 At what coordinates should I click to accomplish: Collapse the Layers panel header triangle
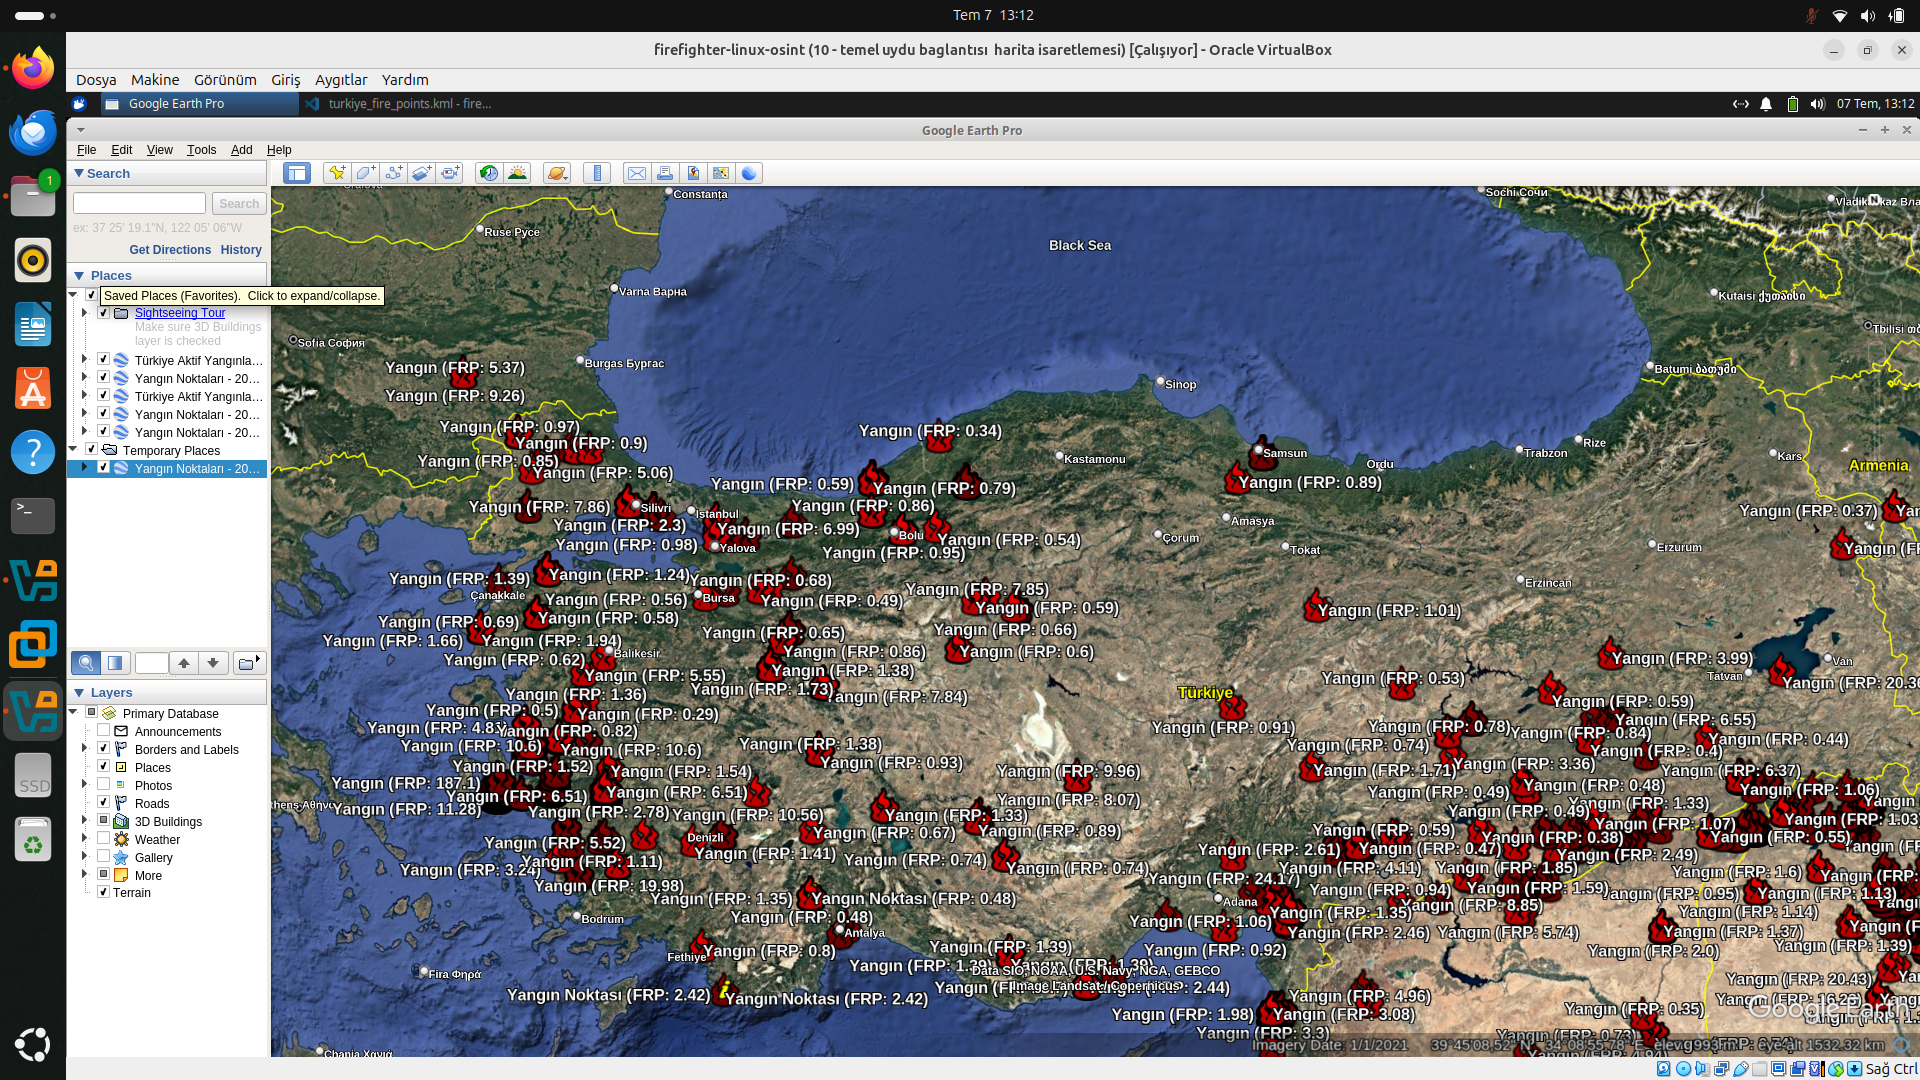point(79,692)
